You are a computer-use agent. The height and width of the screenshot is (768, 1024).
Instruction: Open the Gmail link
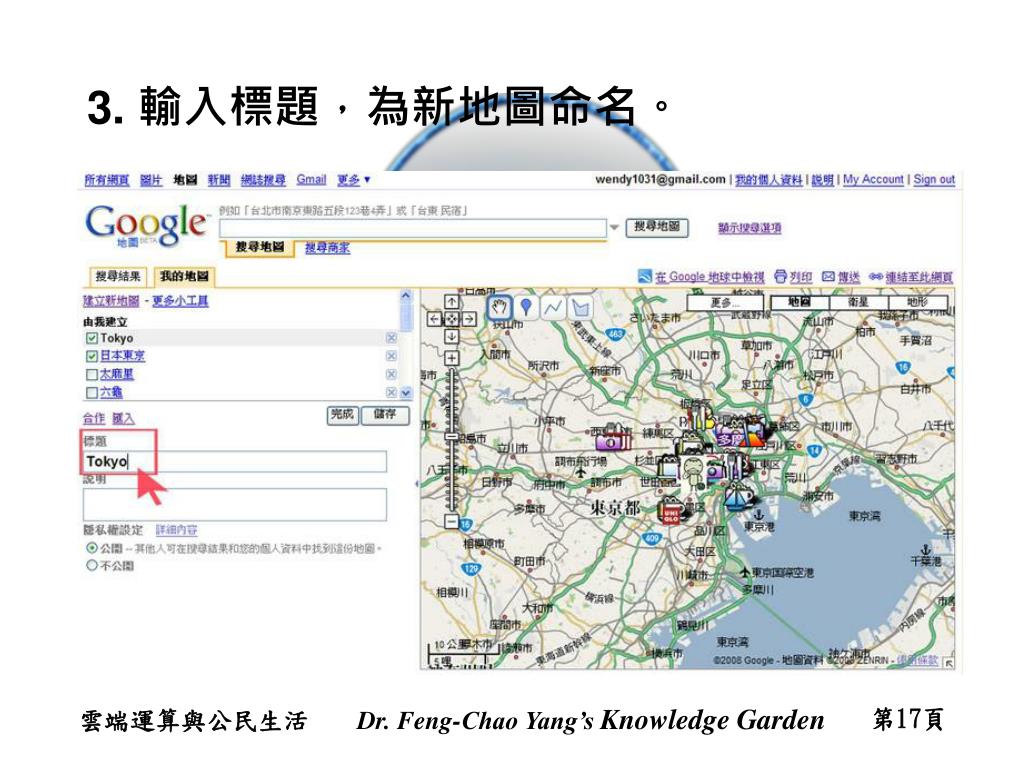coord(311,180)
